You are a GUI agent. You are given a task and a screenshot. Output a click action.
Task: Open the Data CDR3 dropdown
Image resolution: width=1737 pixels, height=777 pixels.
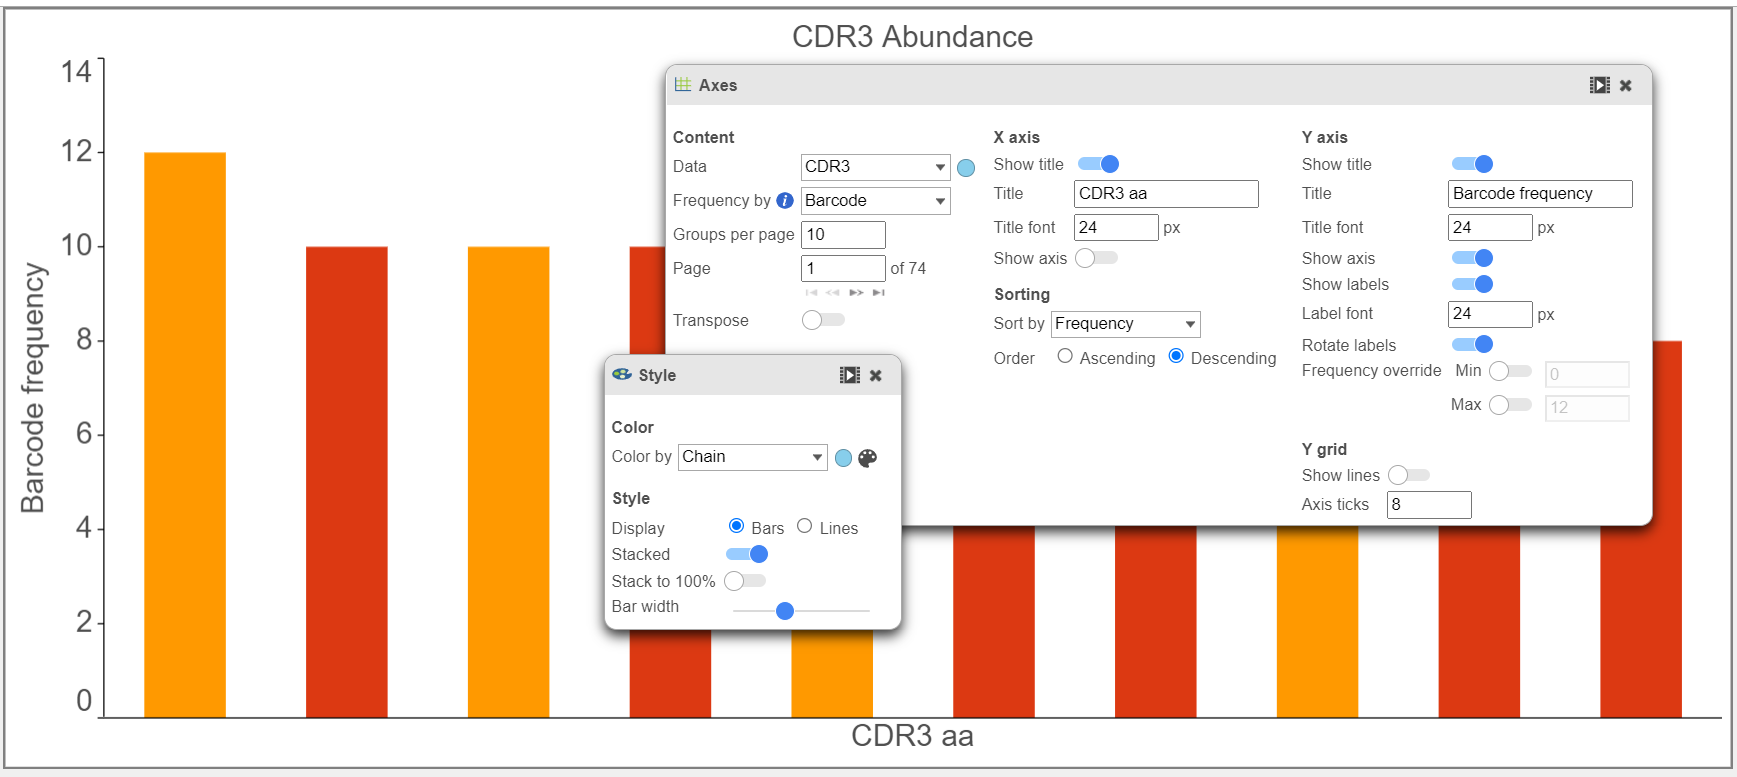[875, 167]
